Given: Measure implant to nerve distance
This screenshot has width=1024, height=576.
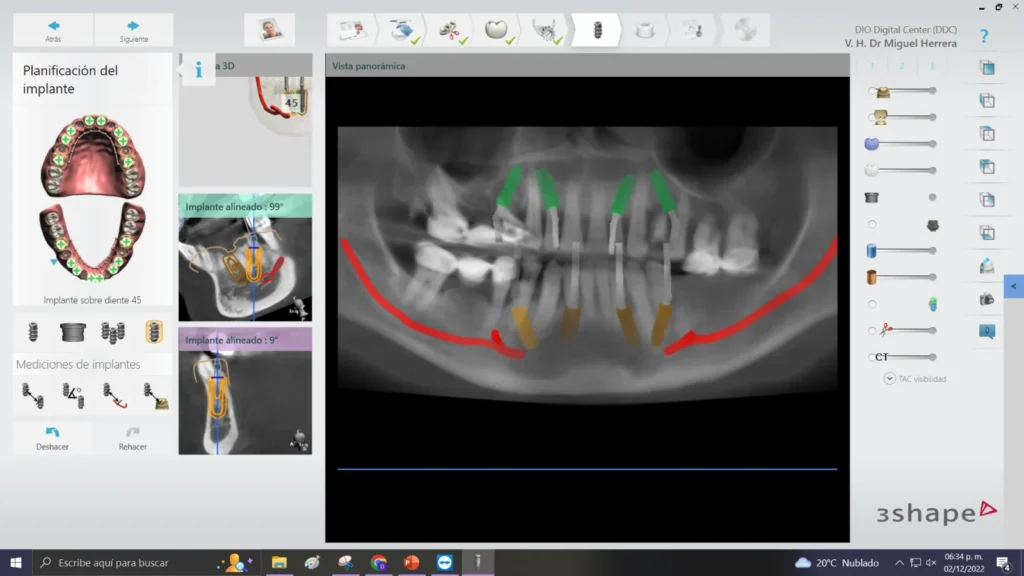Looking at the screenshot, I should 114,396.
